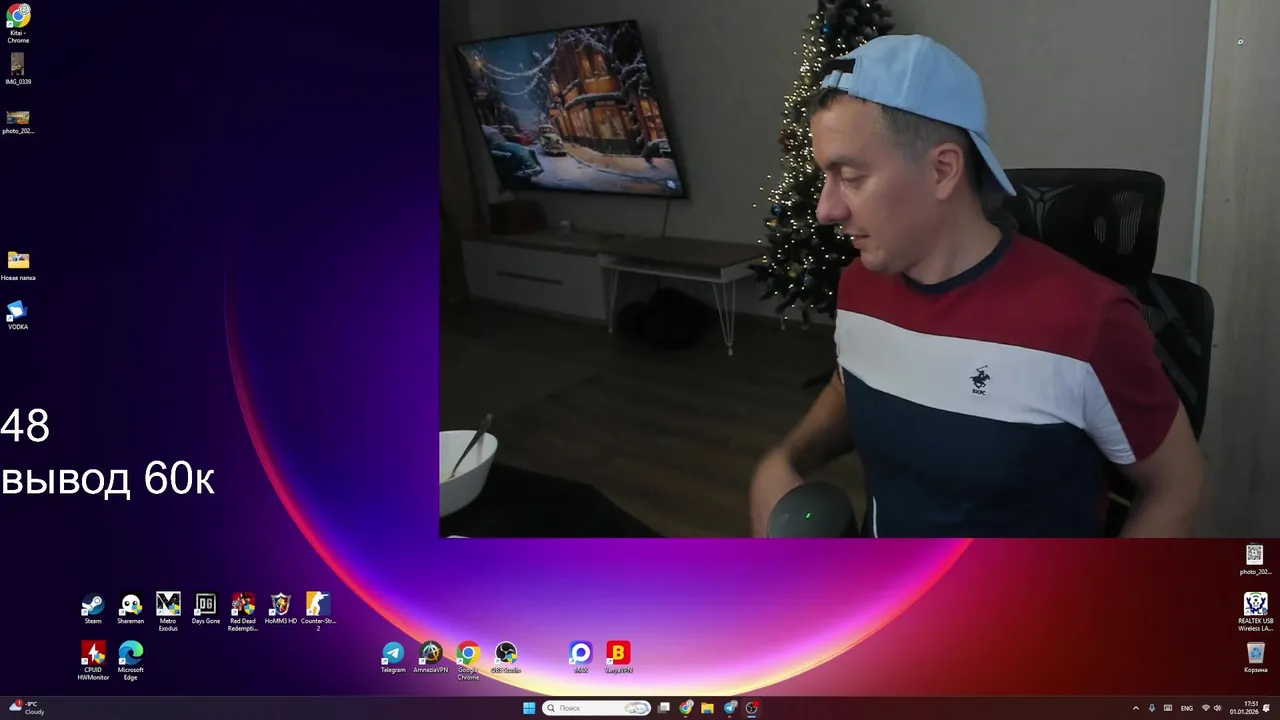1280x720 pixels.
Task: Select the REALTEK USB Wireless LAN shortcut
Action: coord(1256,612)
